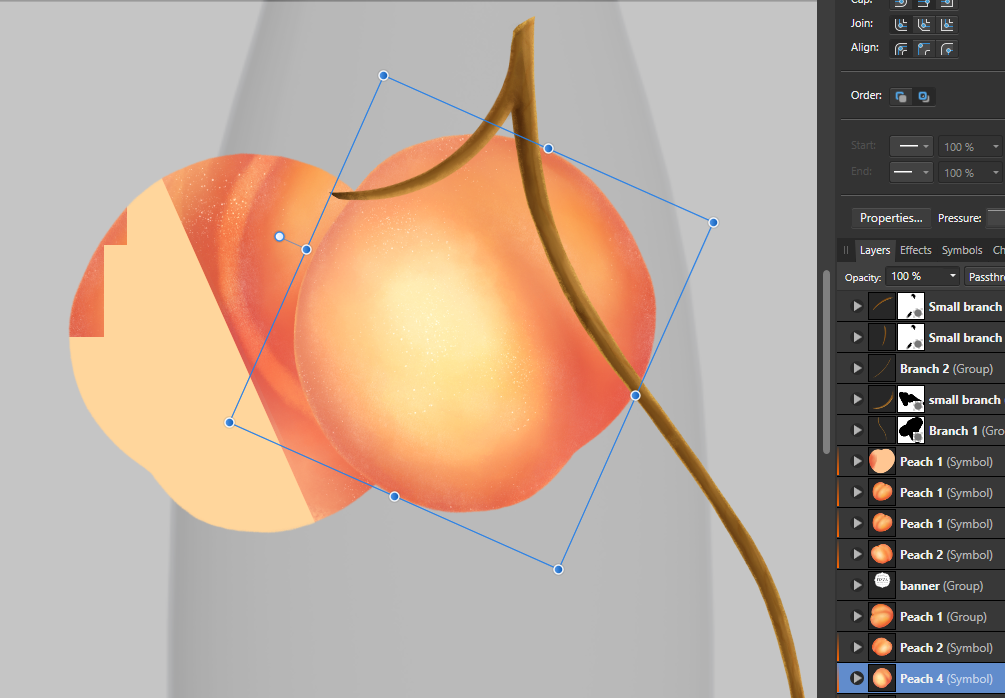This screenshot has height=698, width=1005.
Task: Click the bottommost corner handle of selection box
Action: (x=558, y=569)
